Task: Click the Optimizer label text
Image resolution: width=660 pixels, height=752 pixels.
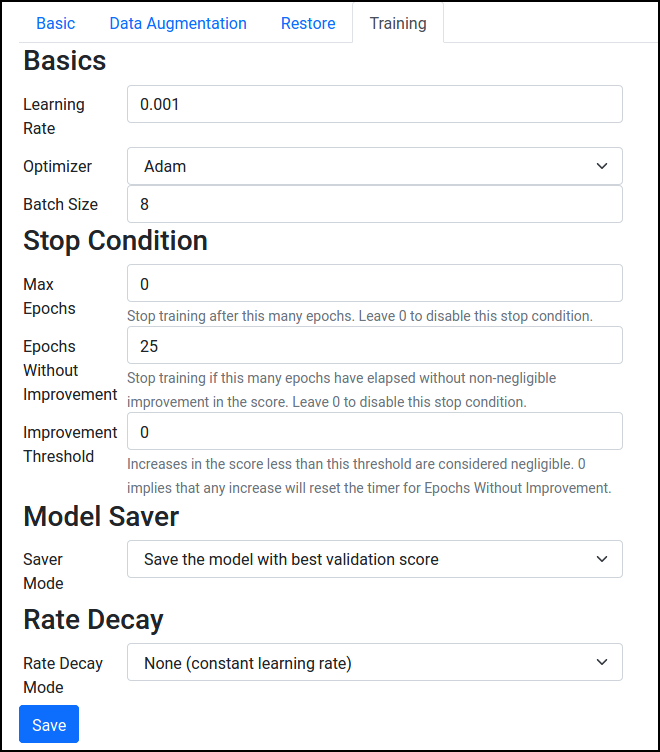Action: [57, 166]
